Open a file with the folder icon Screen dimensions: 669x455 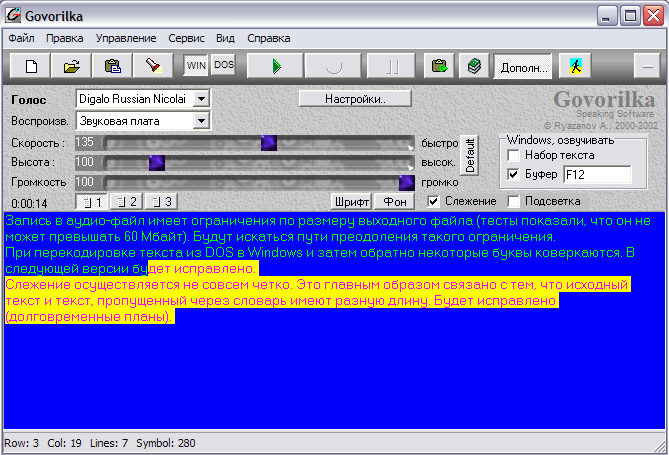click(x=71, y=66)
